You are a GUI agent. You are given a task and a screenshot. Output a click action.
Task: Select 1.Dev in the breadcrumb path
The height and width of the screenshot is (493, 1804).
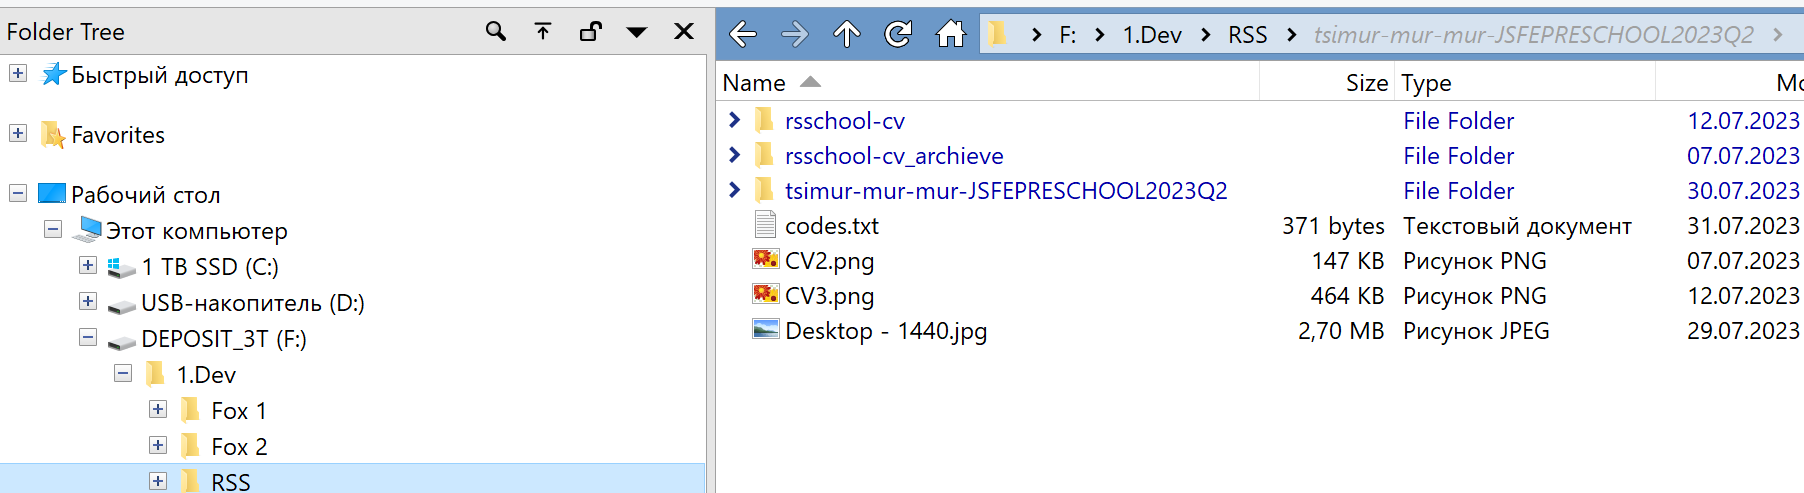[1152, 35]
